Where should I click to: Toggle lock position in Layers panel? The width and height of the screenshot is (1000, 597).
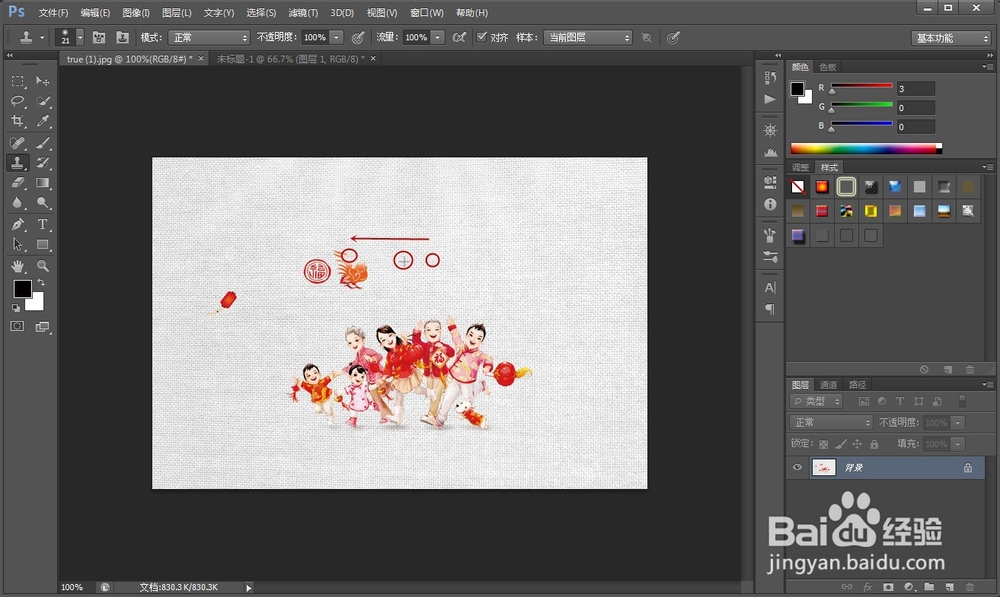click(x=857, y=444)
